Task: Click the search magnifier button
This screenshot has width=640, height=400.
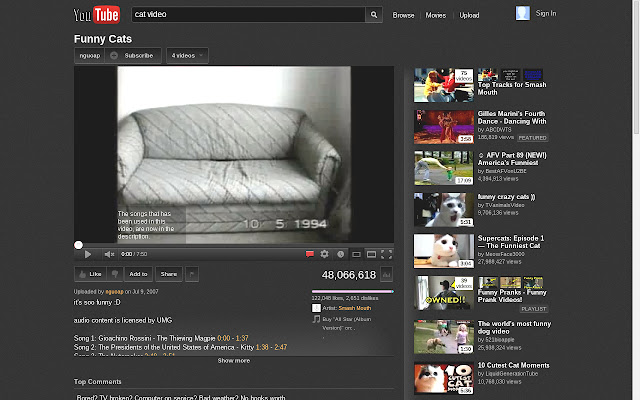Action: click(373, 15)
